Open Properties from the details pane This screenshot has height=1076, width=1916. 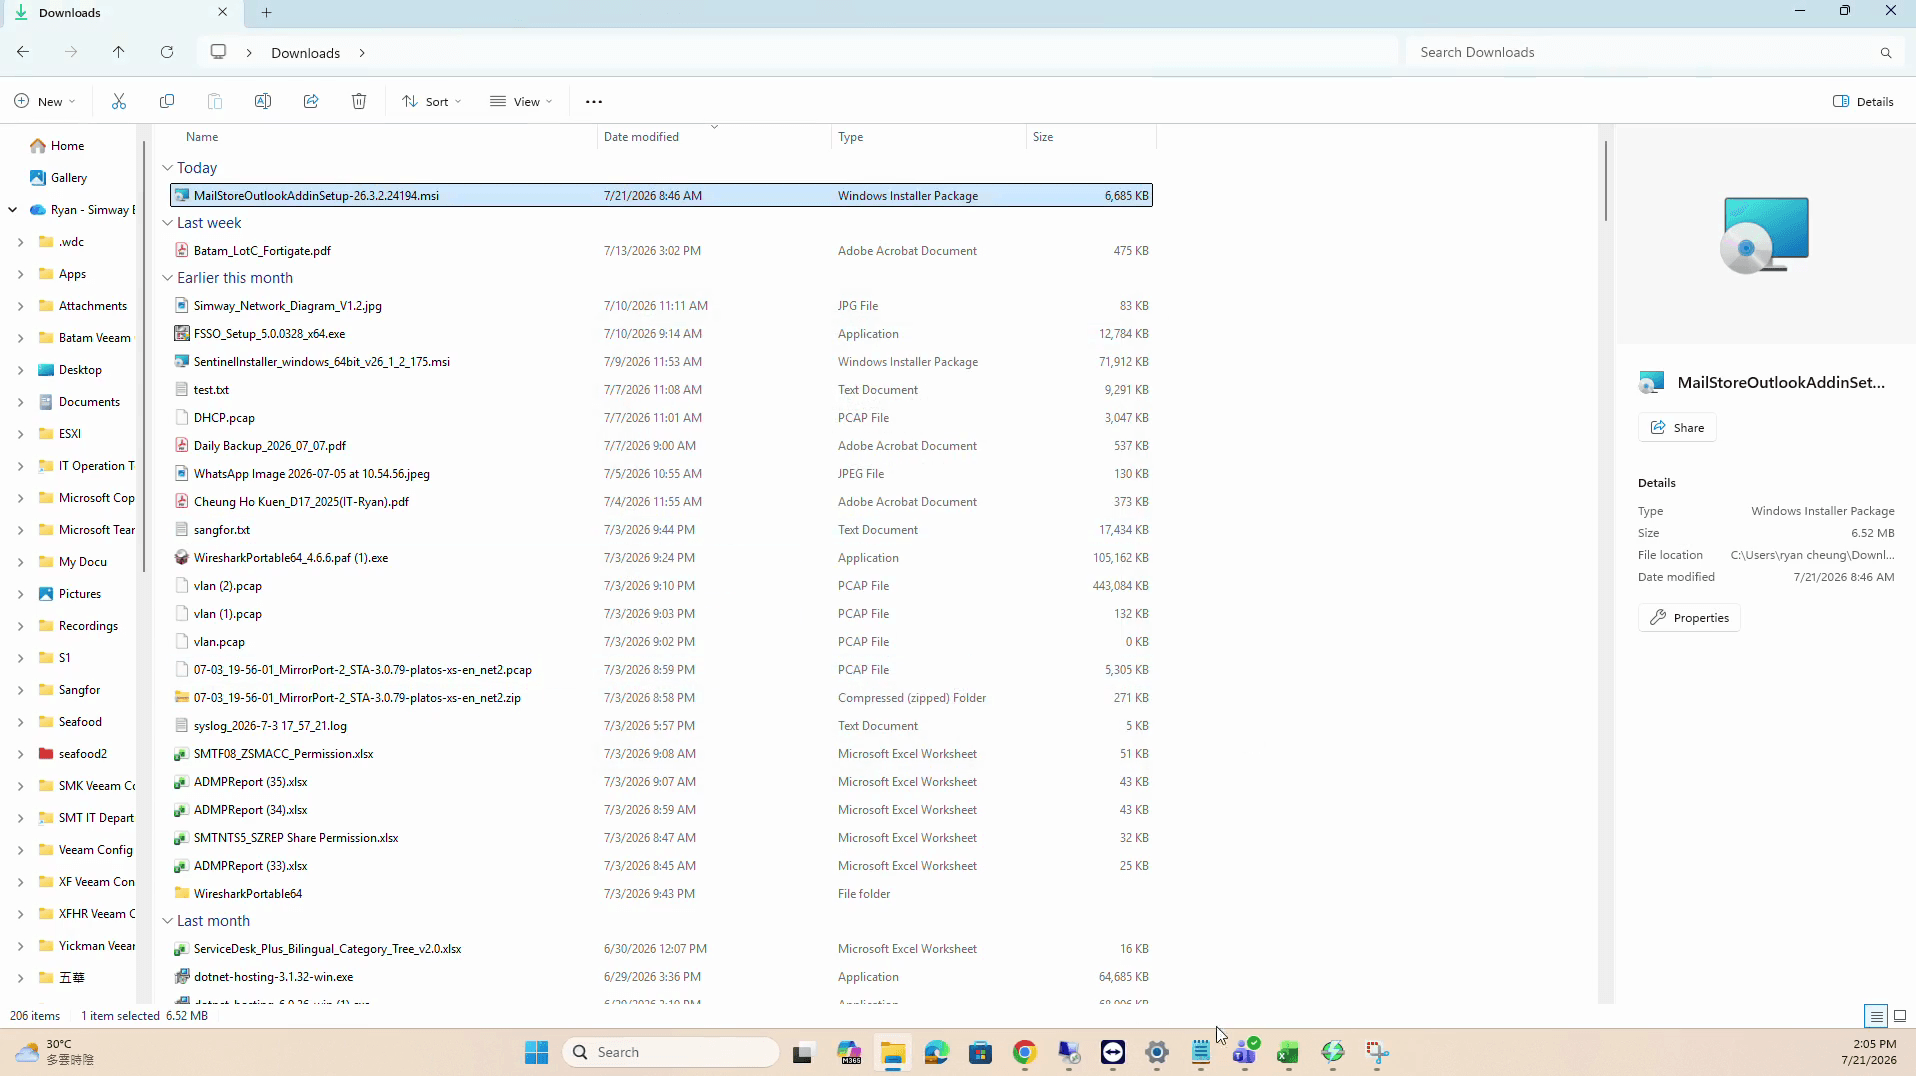(x=1689, y=618)
